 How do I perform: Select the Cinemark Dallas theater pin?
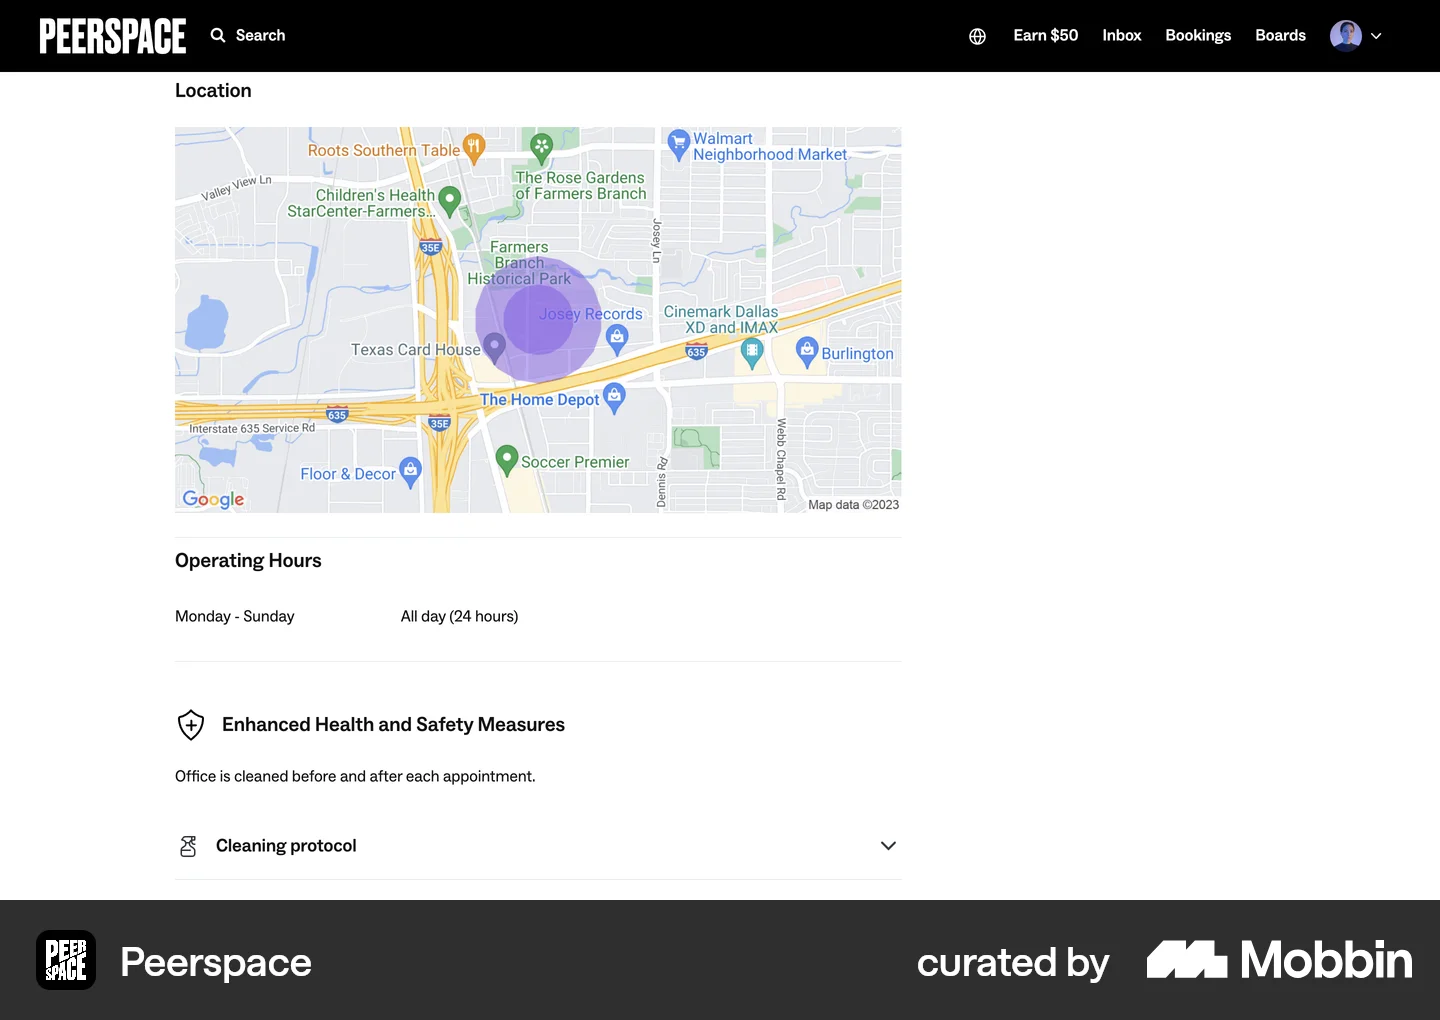click(752, 352)
